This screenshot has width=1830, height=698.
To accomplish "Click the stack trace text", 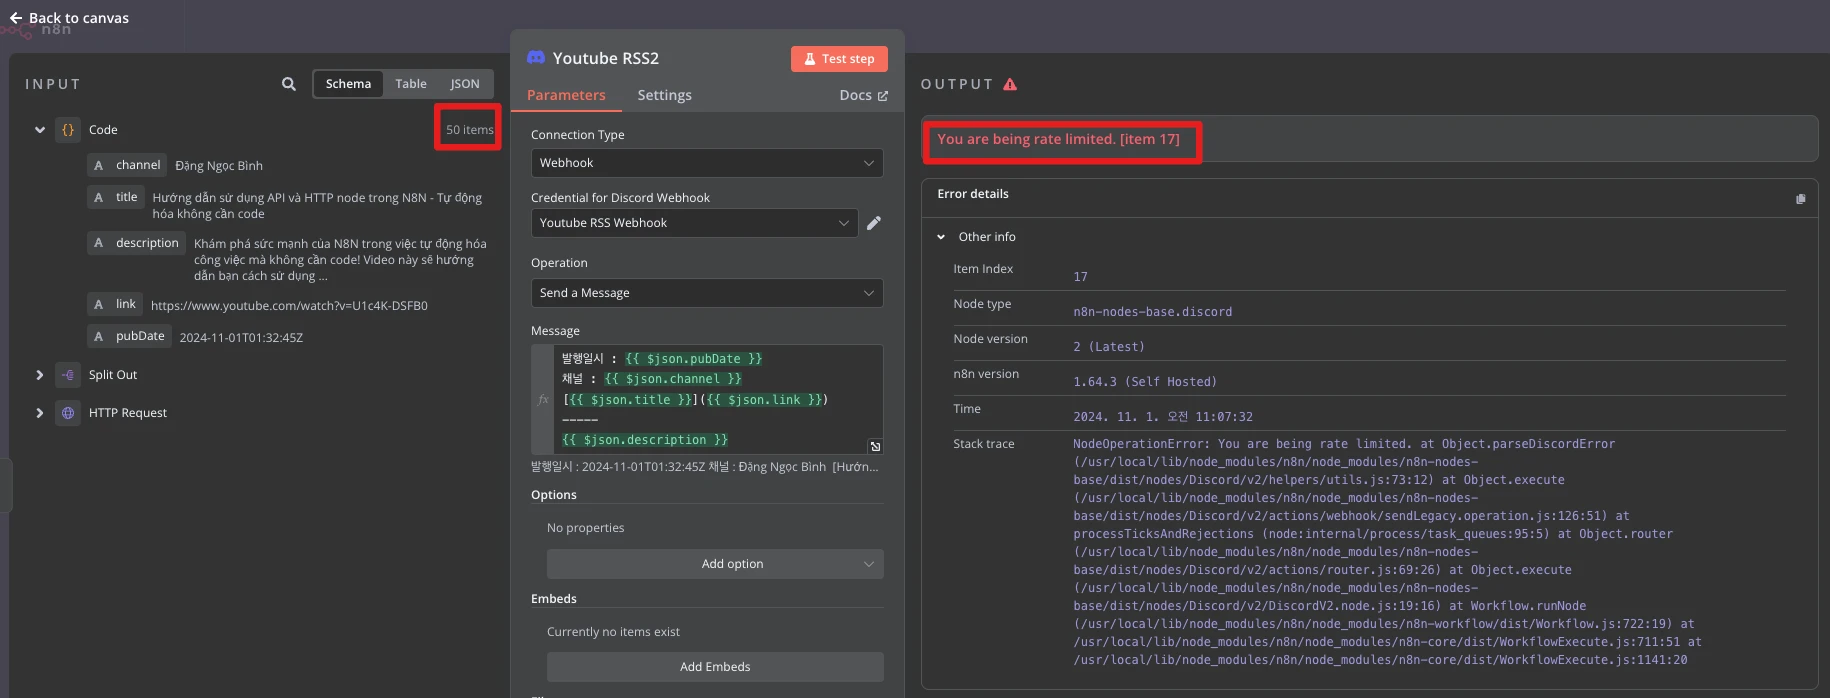I will pos(1387,552).
